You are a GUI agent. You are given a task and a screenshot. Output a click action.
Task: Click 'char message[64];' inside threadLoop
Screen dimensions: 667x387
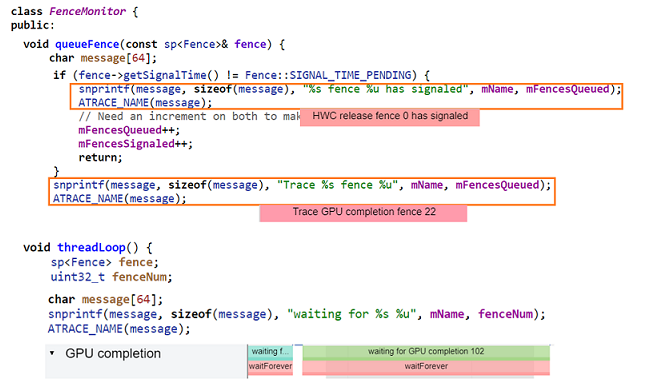coord(105,299)
